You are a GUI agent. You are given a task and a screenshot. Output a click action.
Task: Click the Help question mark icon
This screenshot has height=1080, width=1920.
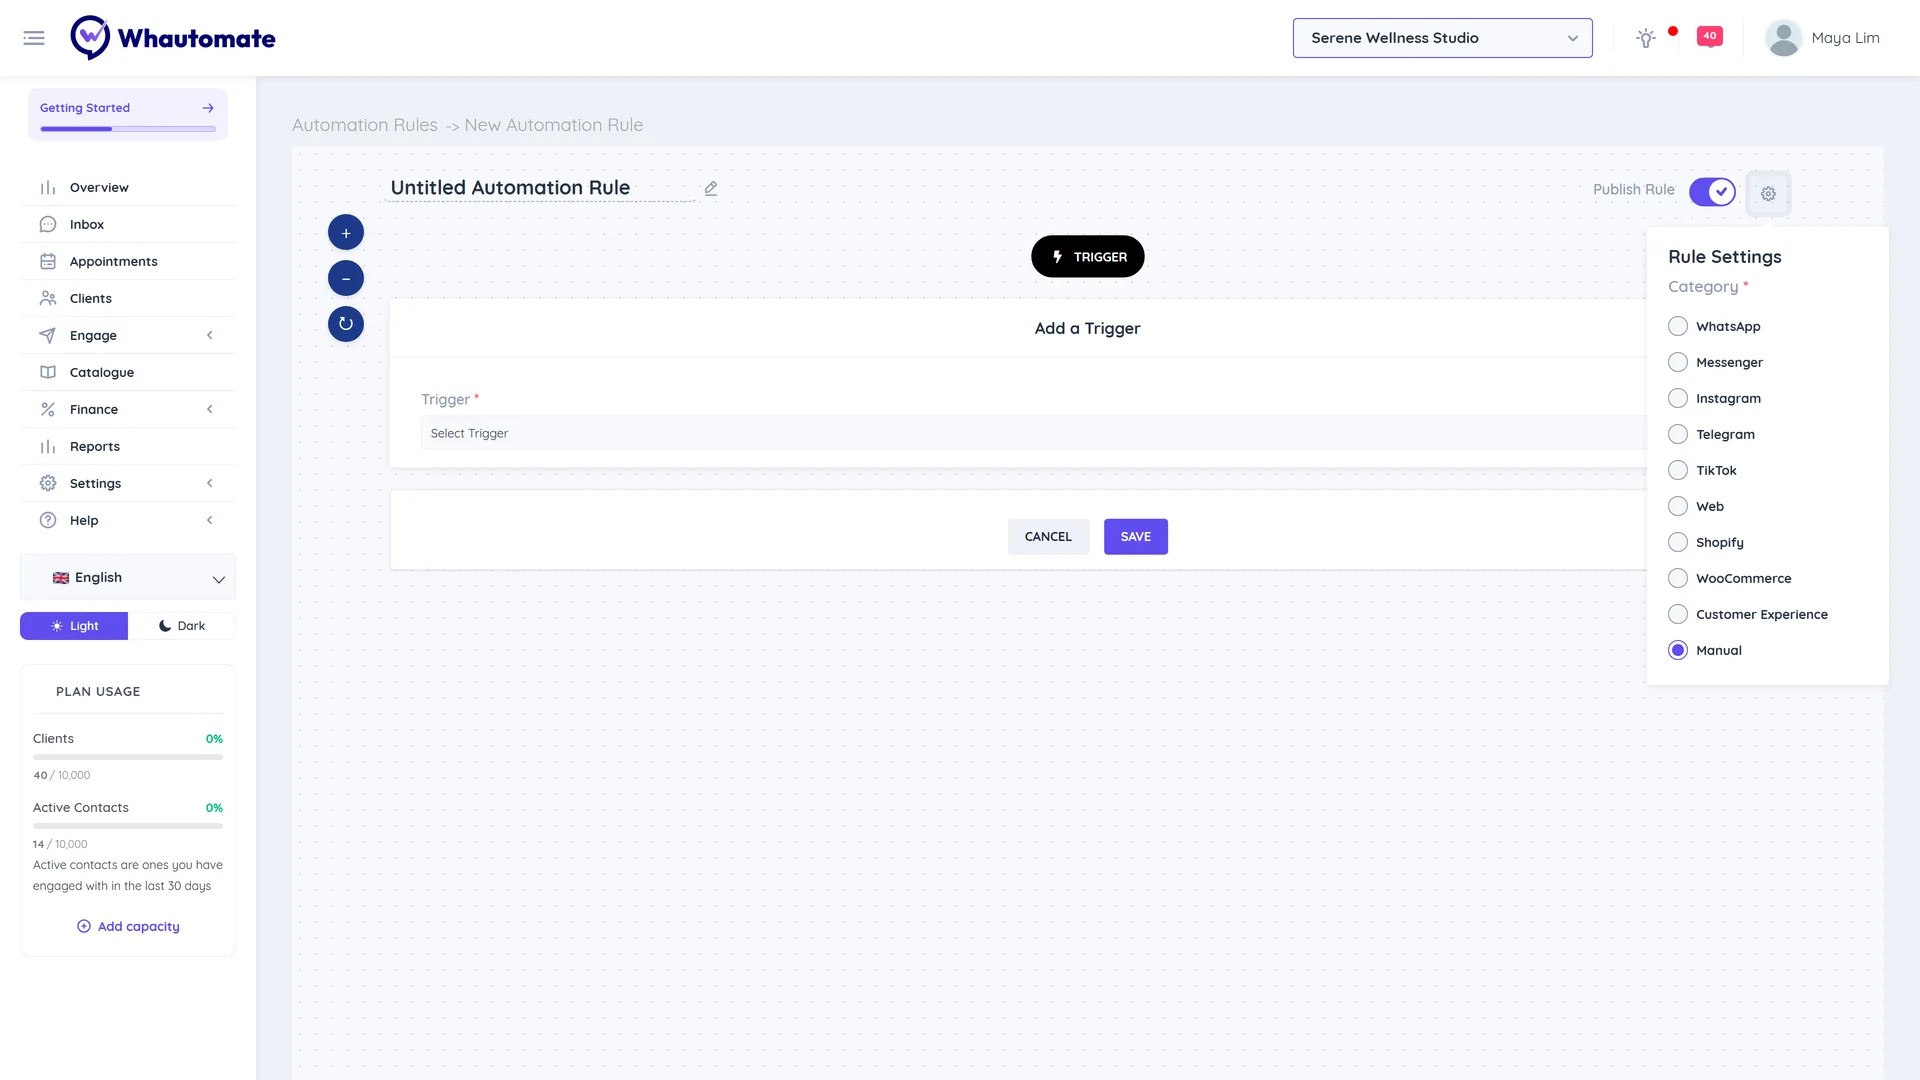click(48, 521)
